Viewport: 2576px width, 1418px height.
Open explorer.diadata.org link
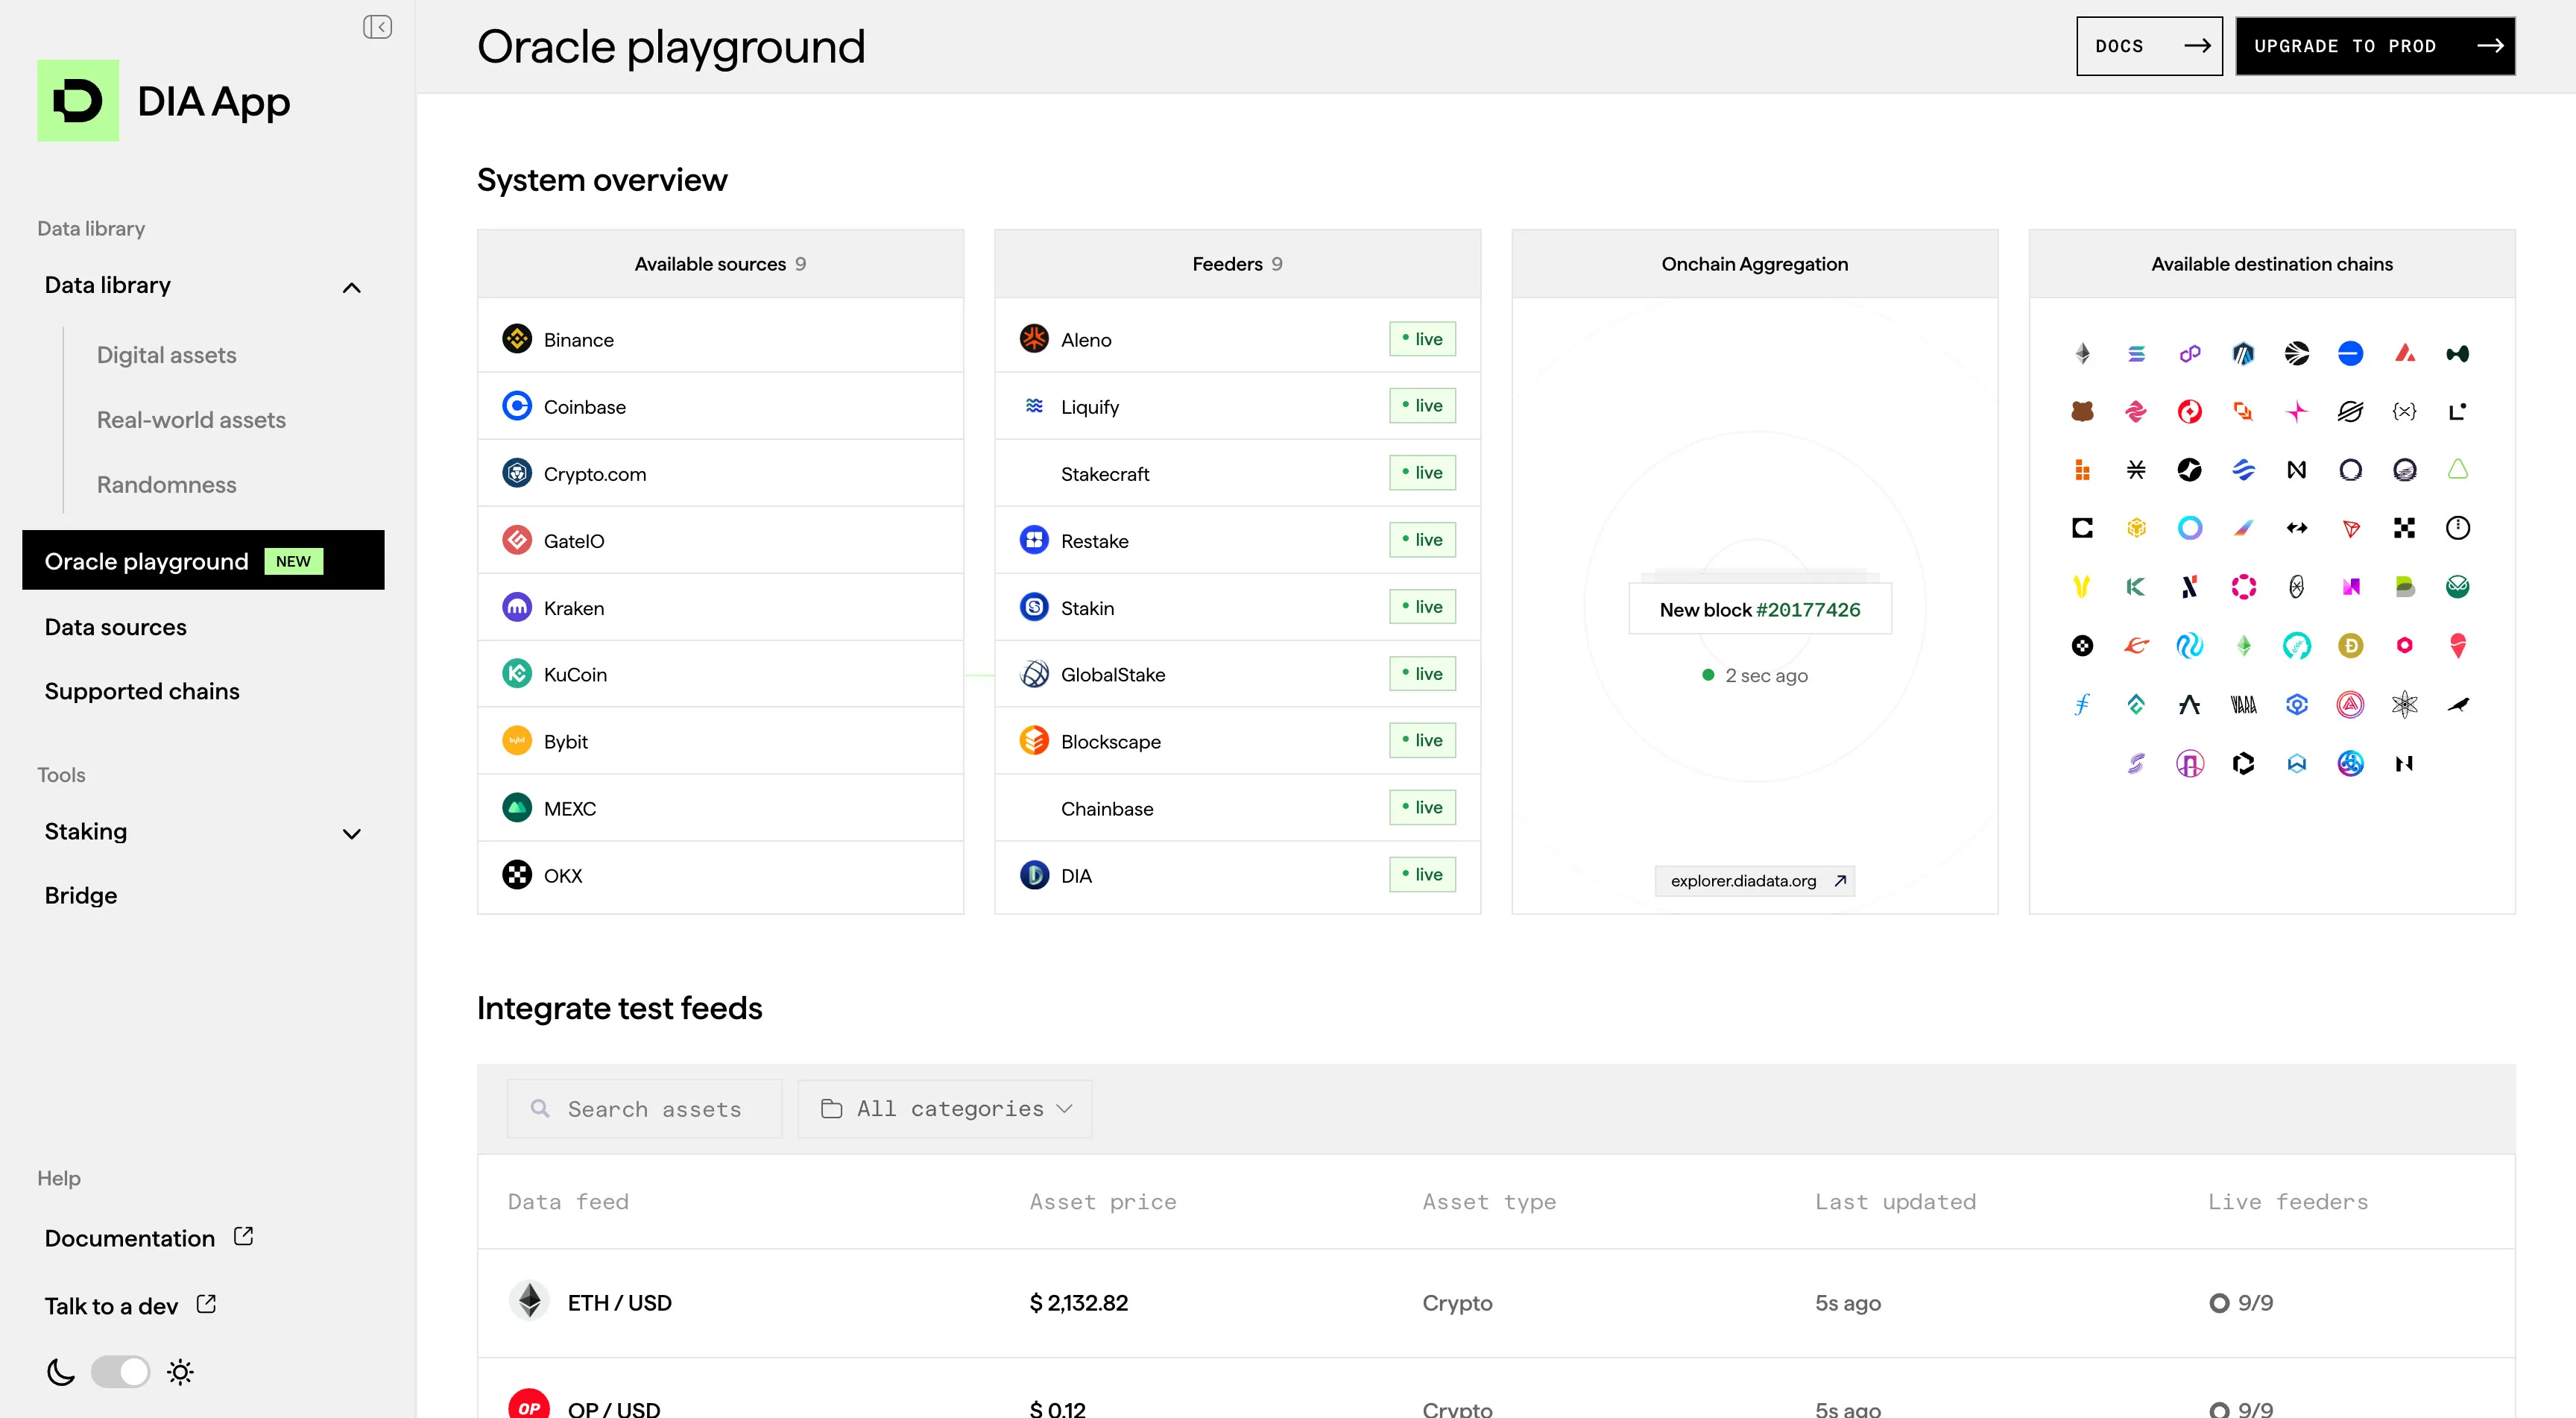[x=1755, y=881]
